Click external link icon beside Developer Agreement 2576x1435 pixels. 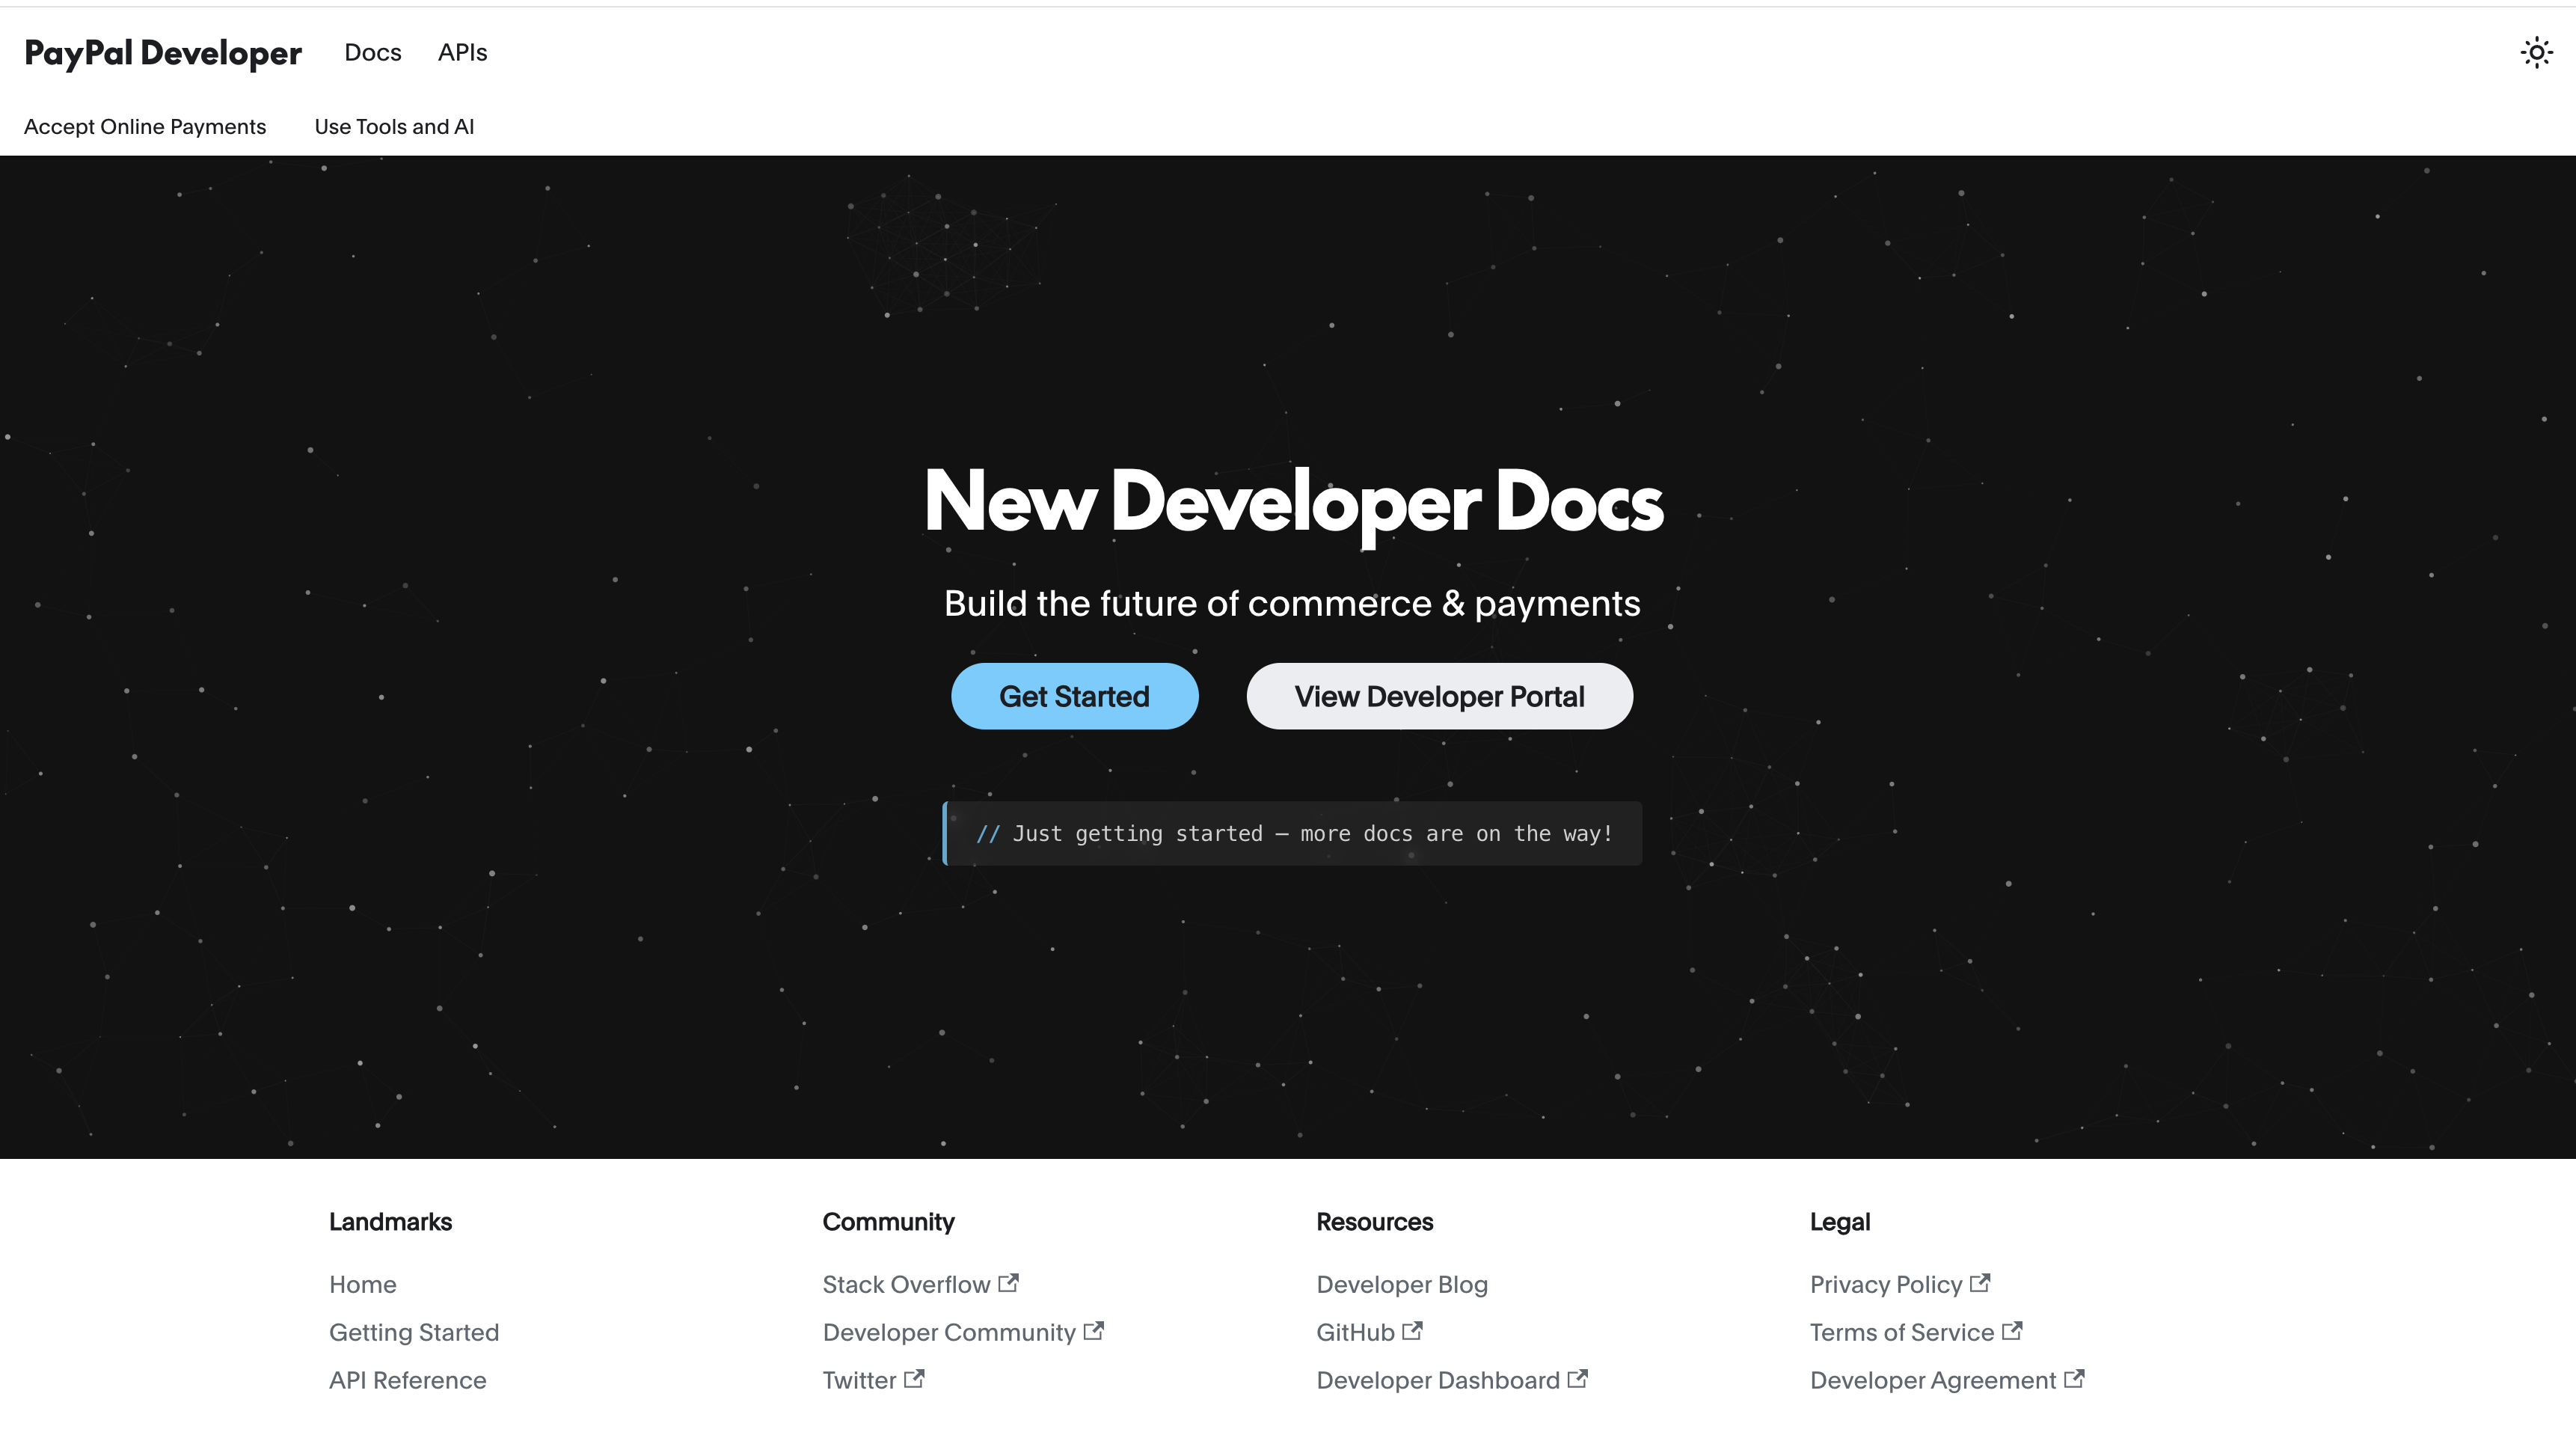coord(2074,1379)
